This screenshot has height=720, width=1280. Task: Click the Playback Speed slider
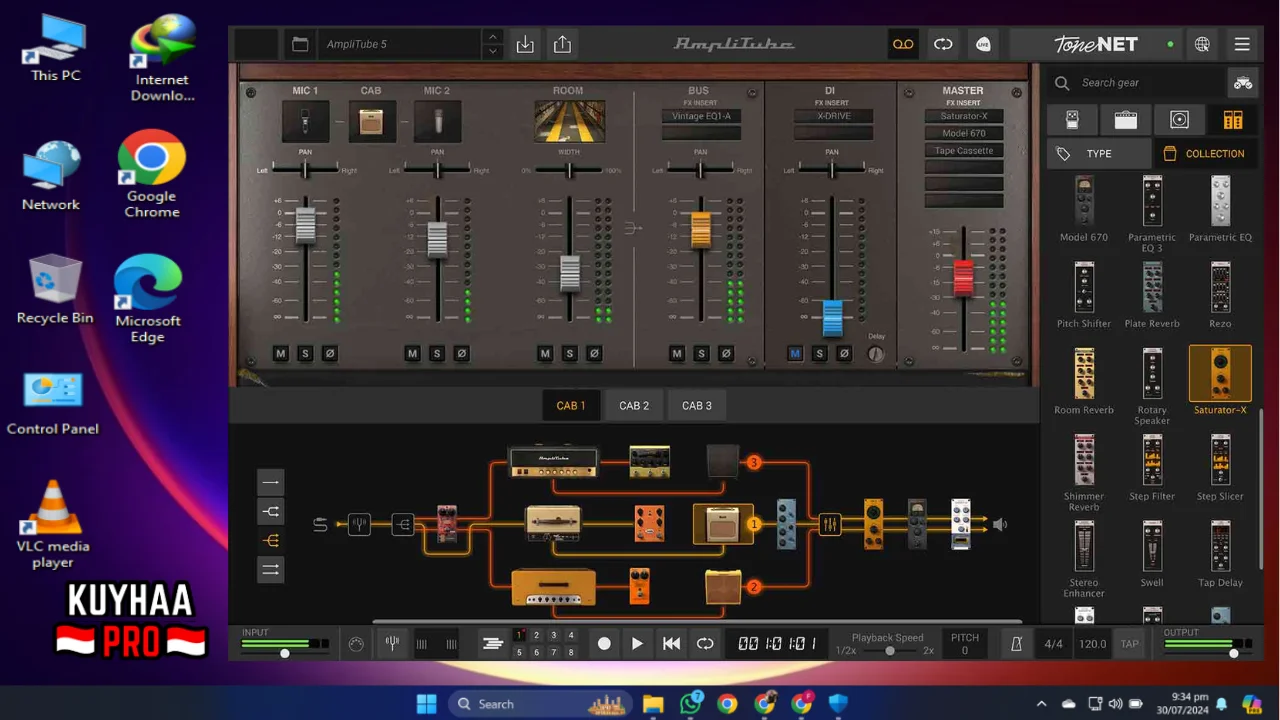(890, 651)
